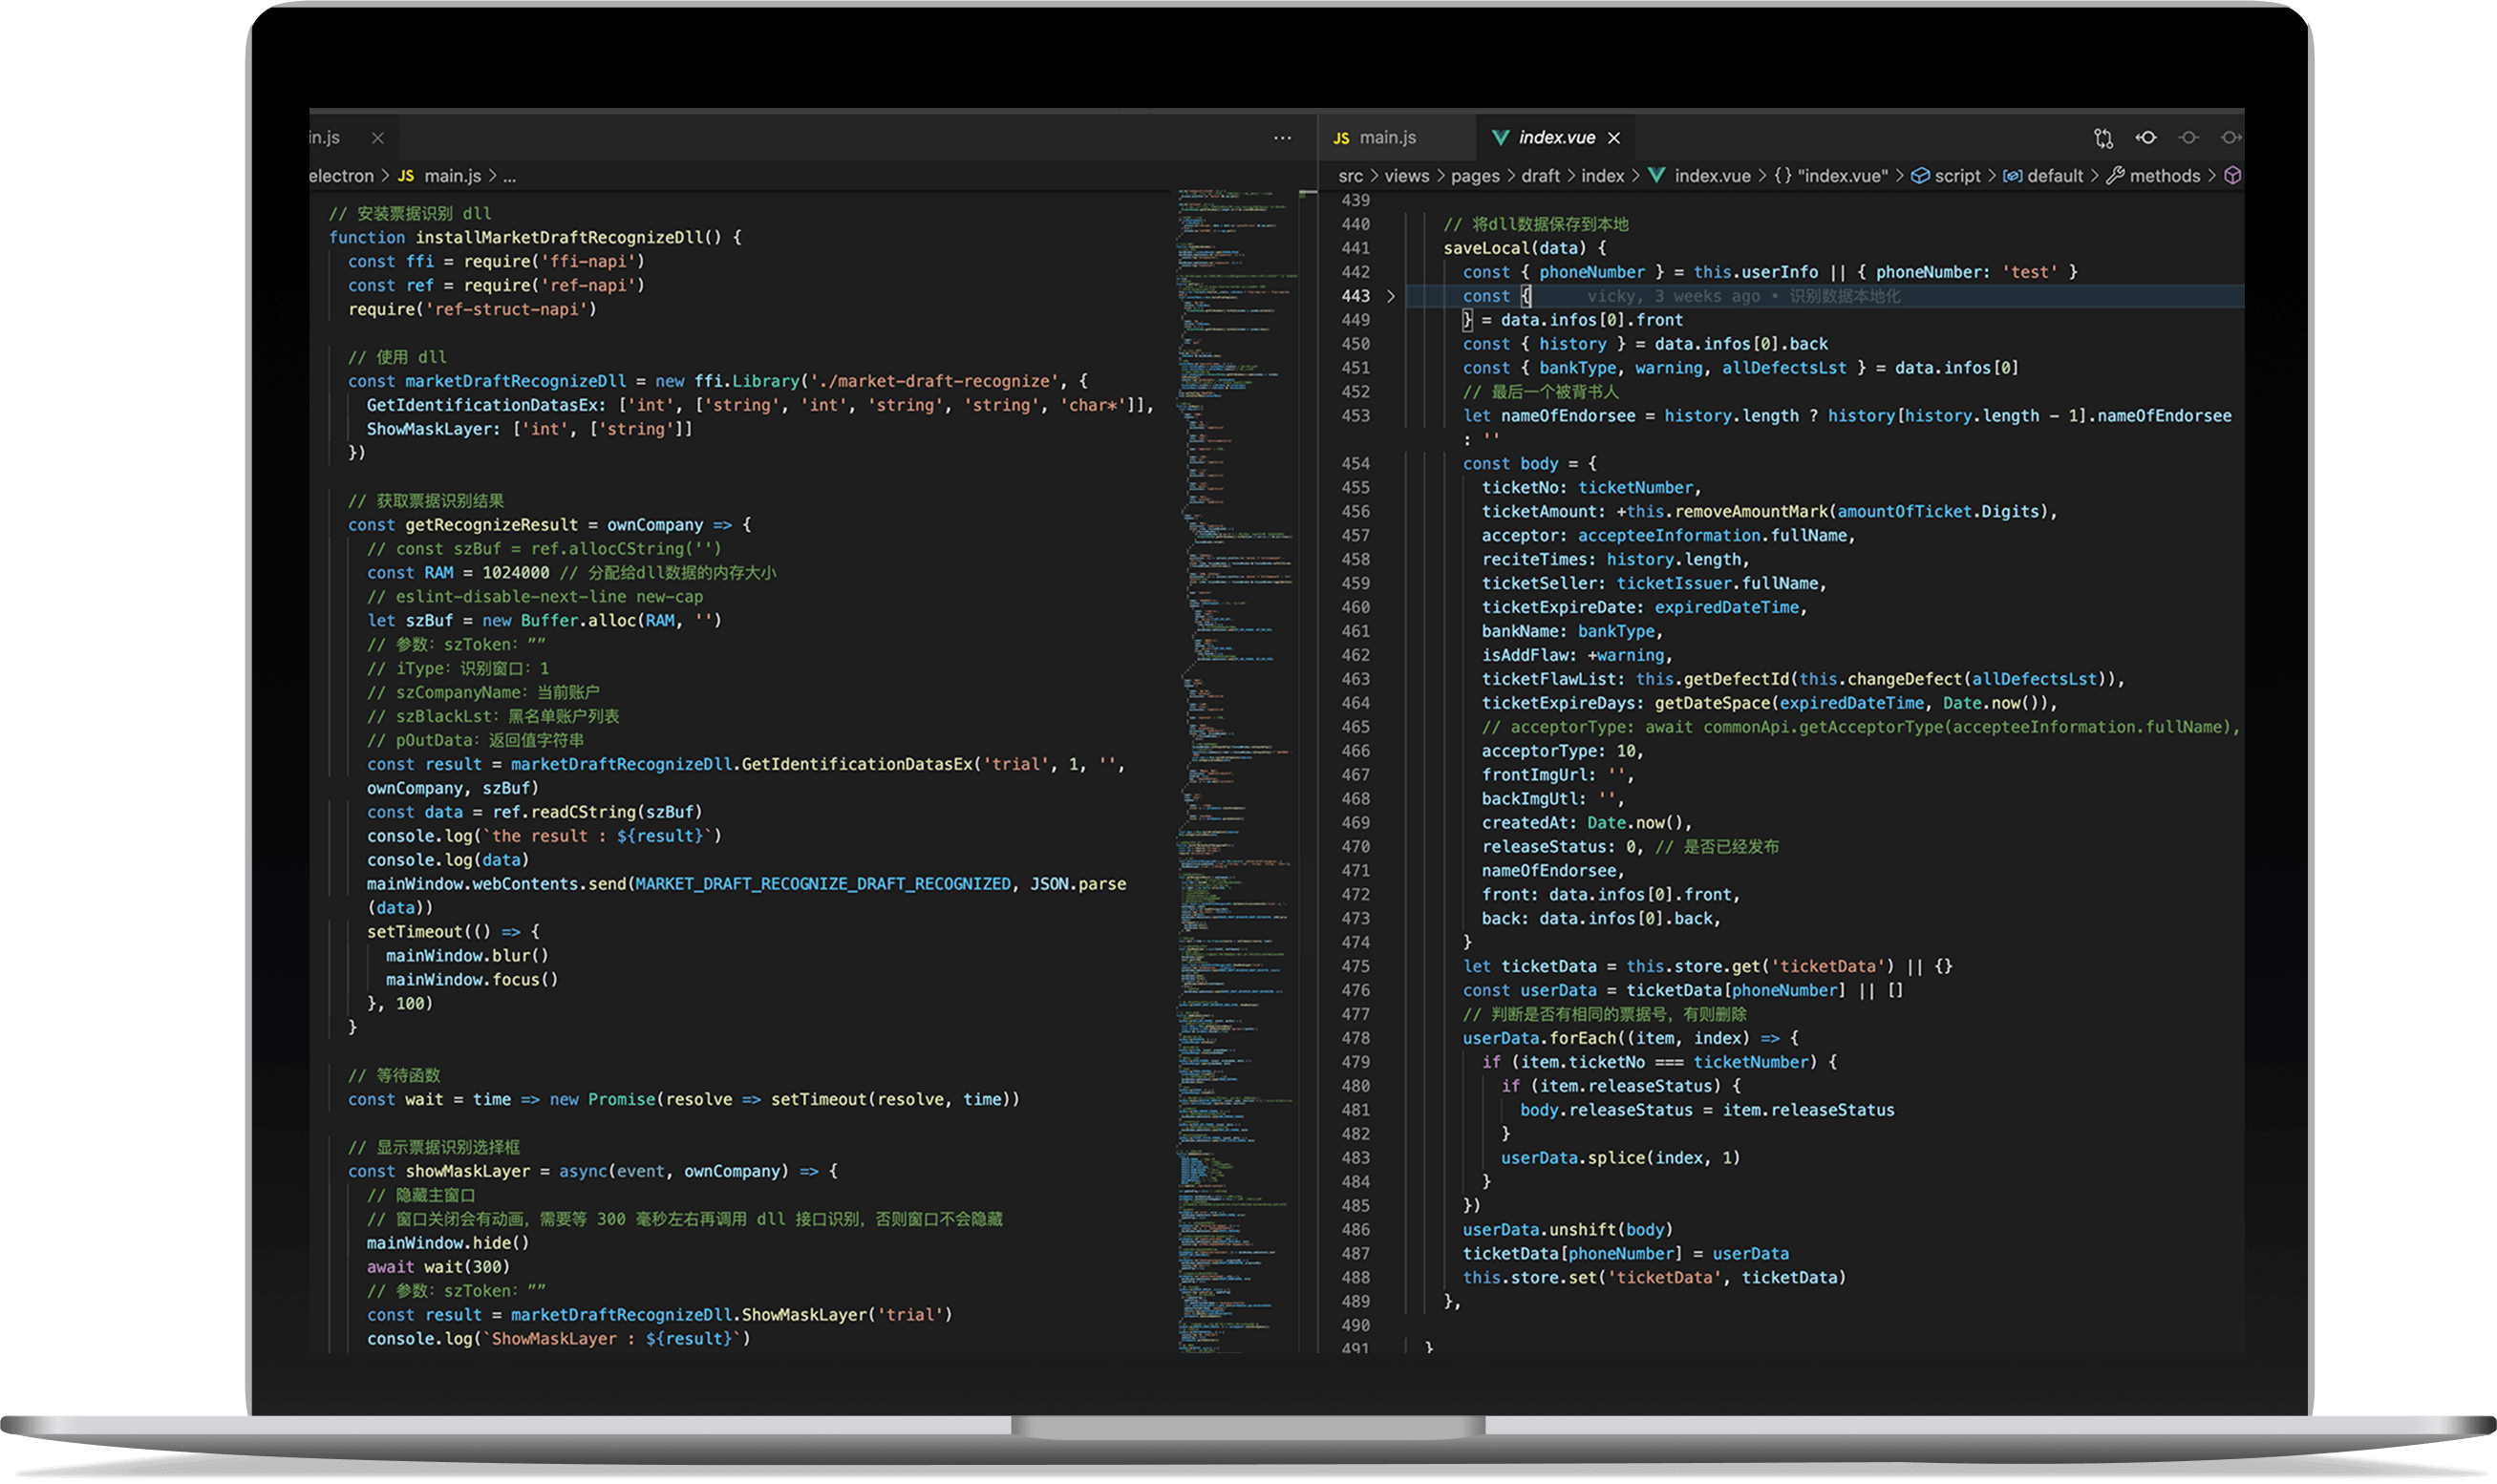The width and height of the screenshot is (2497, 1484).
Task: Click the electron folder breadcrumb
Action: (341, 176)
